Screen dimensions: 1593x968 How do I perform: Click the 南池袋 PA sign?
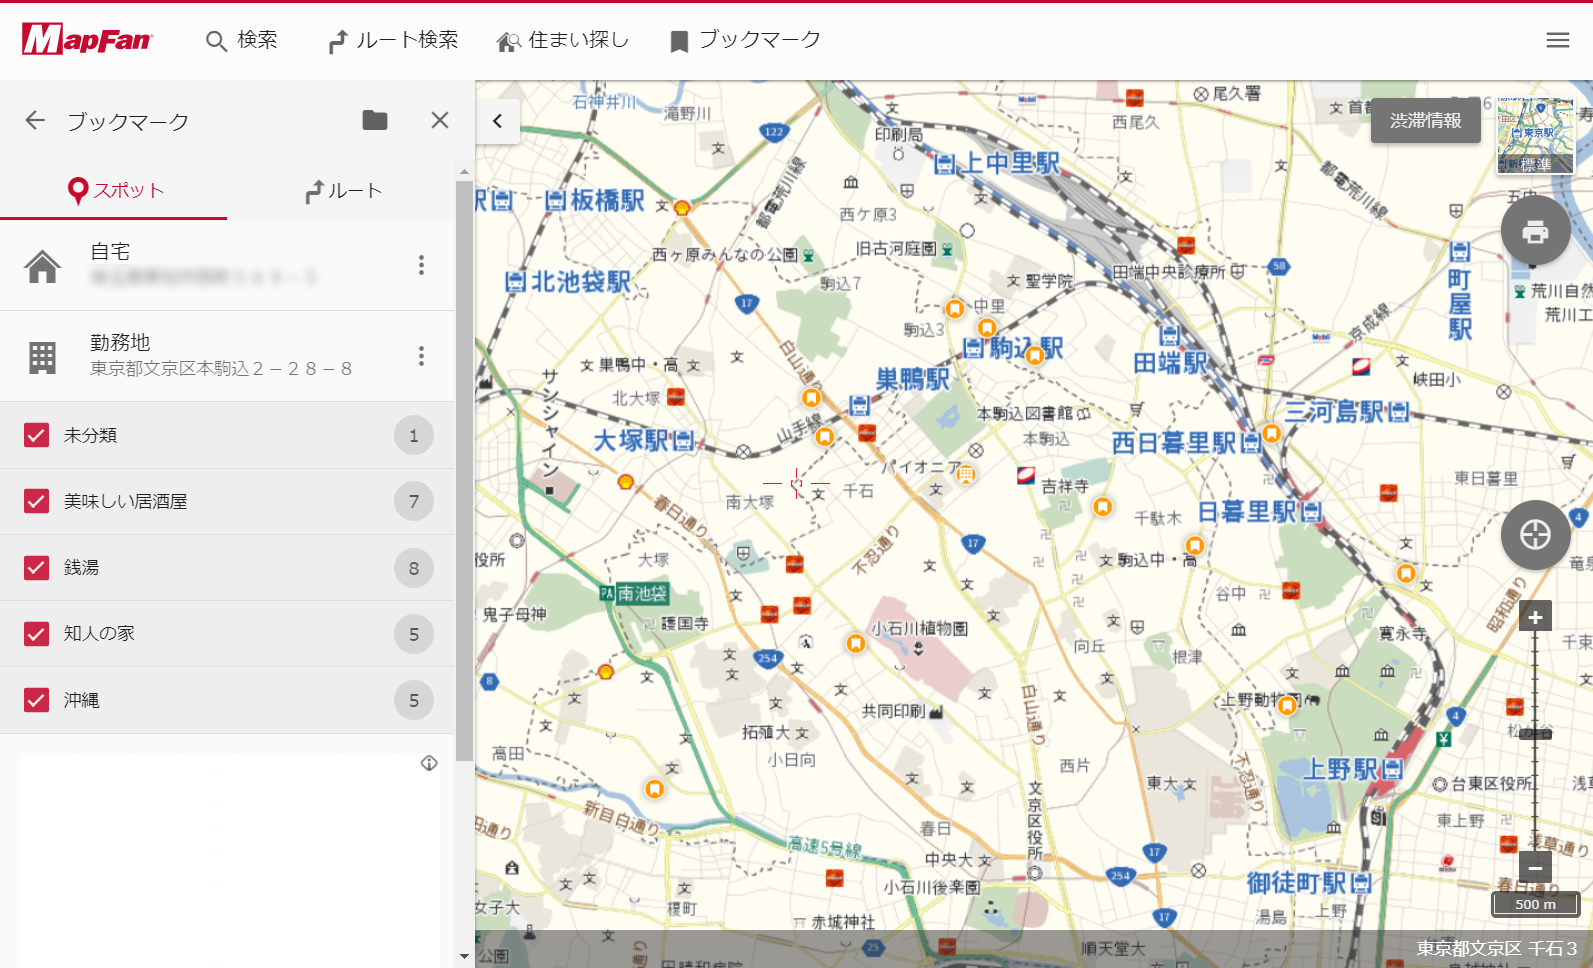coord(633,593)
